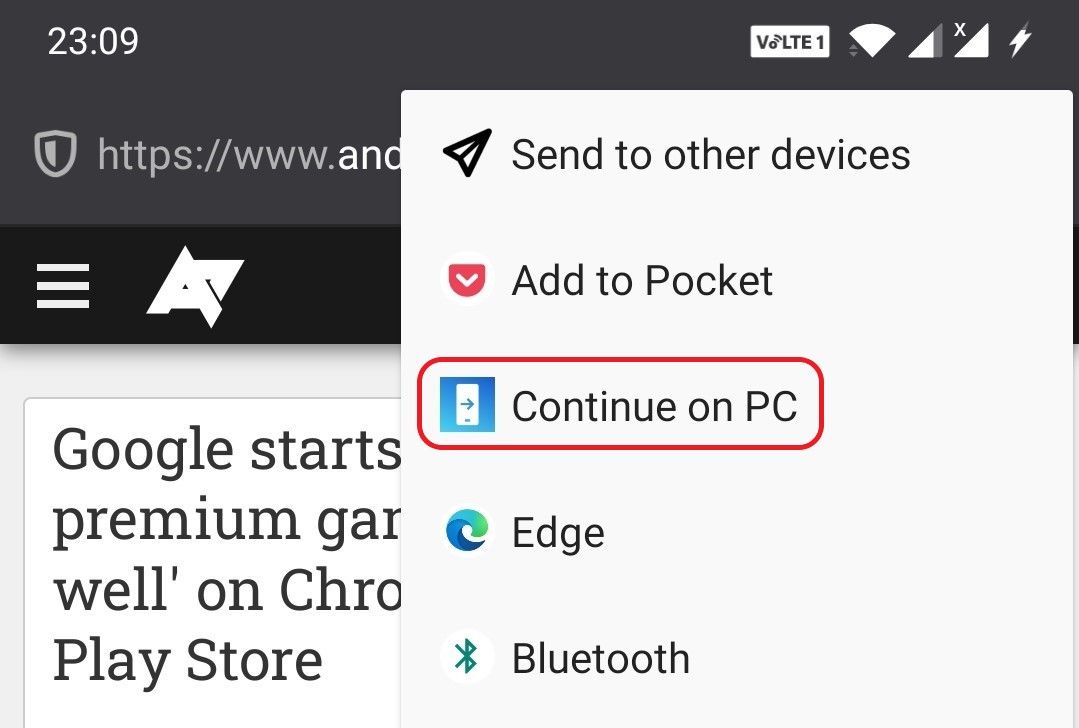The width and height of the screenshot is (1079, 728).
Task: Click the VoLTE 1 status indicator
Action: point(789,41)
